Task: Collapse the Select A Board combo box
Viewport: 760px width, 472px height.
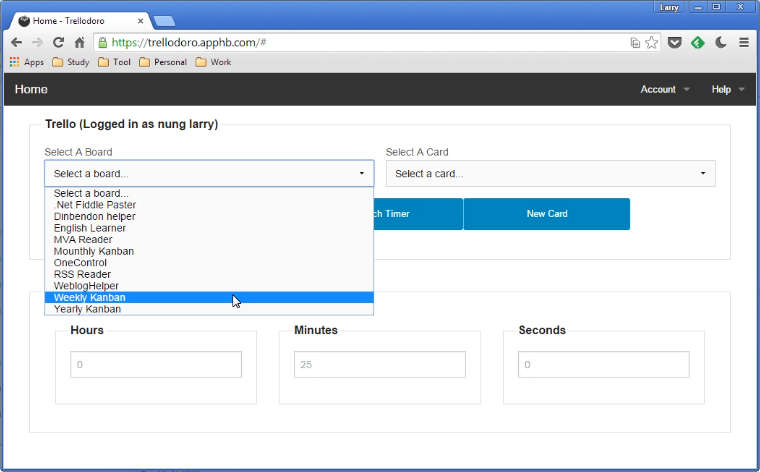Action: point(209,173)
